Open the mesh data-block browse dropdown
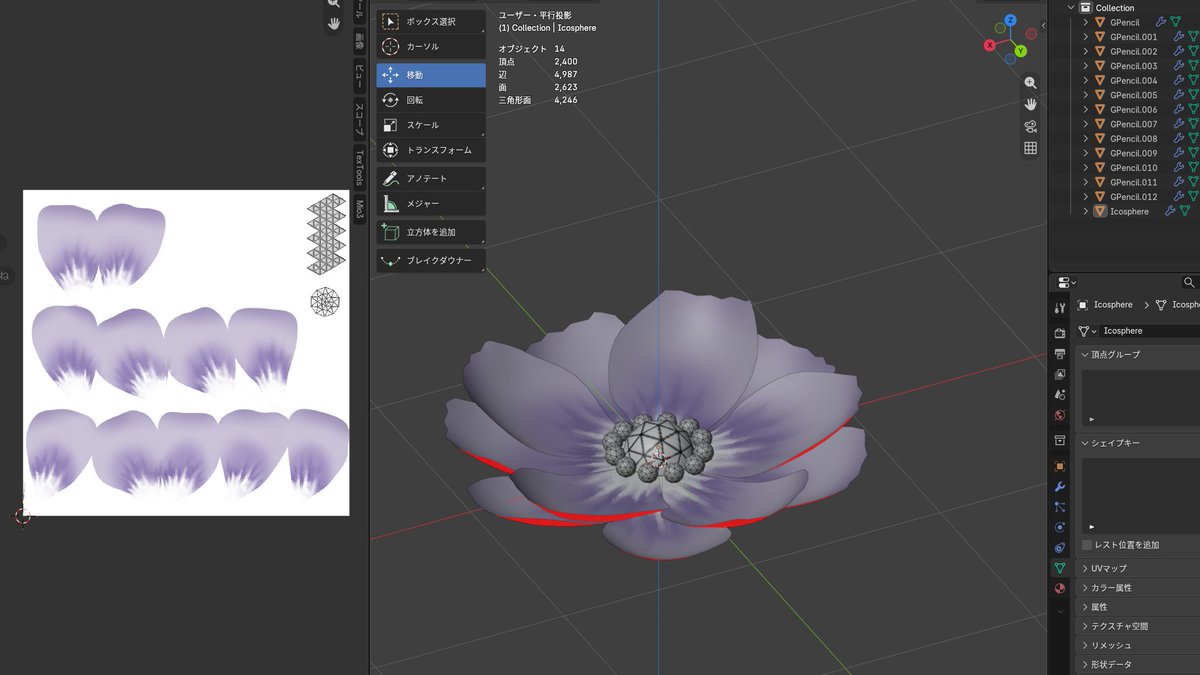Screen dimensions: 1200x675 coord(1087,331)
